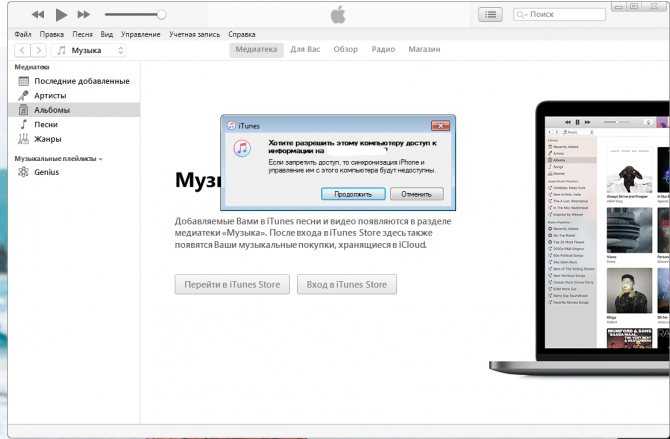Click the music note icon beside Музыка
Screen dimensions: 670x439
click(x=62, y=50)
